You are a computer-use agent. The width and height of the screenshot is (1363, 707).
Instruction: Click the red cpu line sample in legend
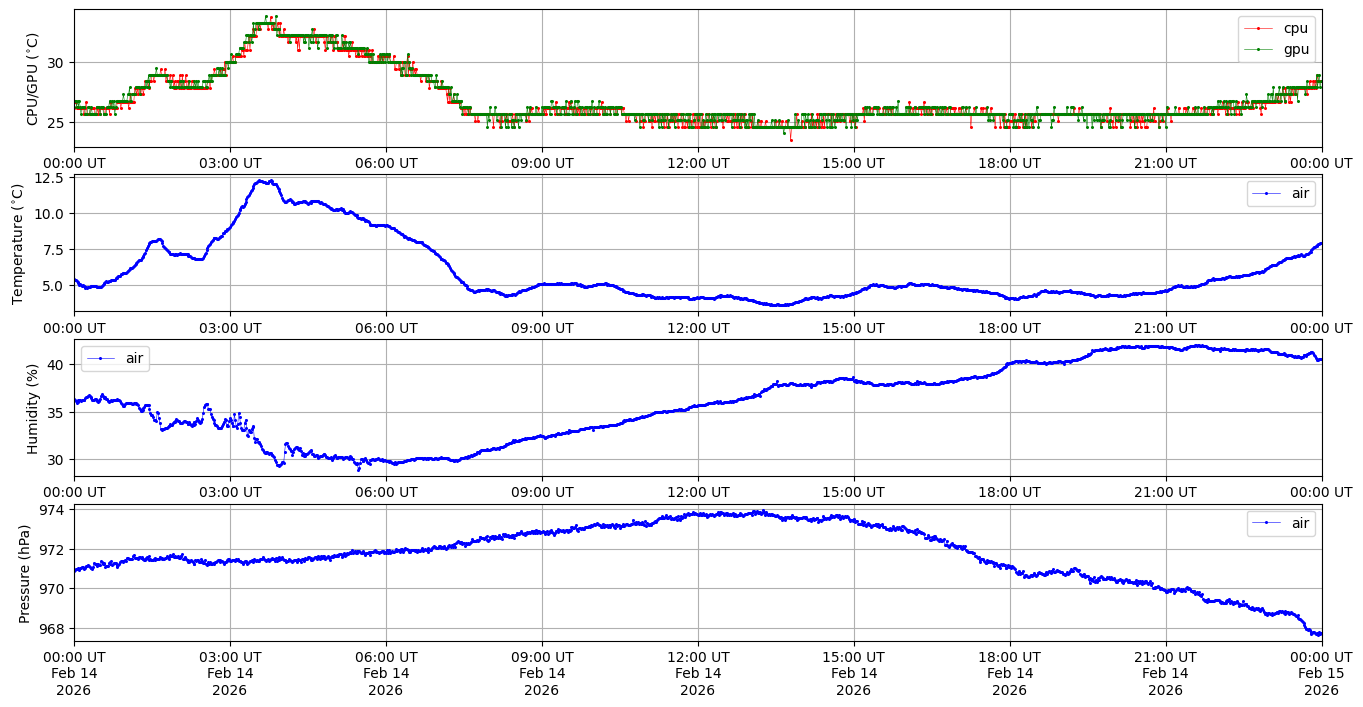1260,29
